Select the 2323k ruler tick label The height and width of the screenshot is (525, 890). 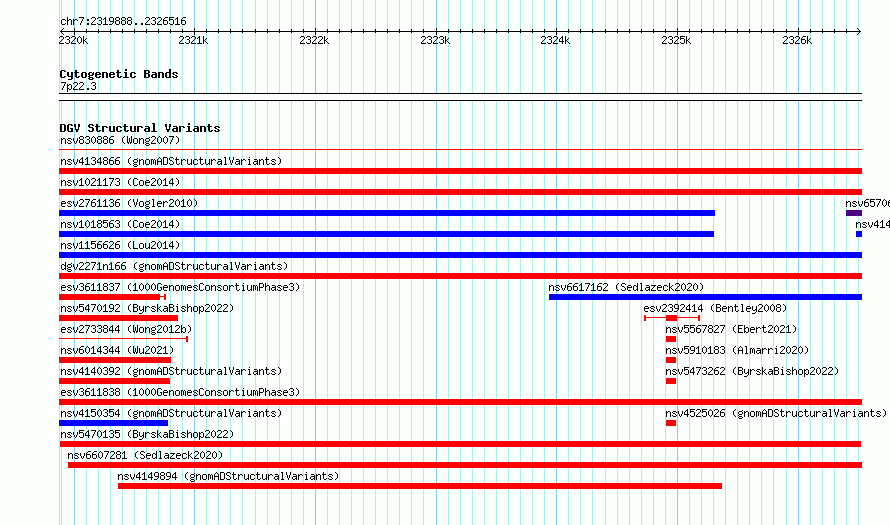[435, 40]
